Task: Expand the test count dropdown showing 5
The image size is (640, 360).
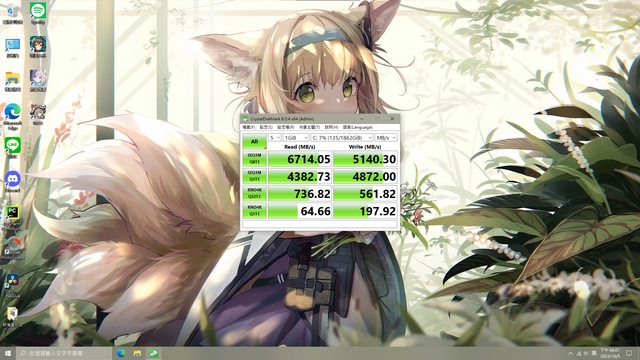Action: (x=274, y=138)
